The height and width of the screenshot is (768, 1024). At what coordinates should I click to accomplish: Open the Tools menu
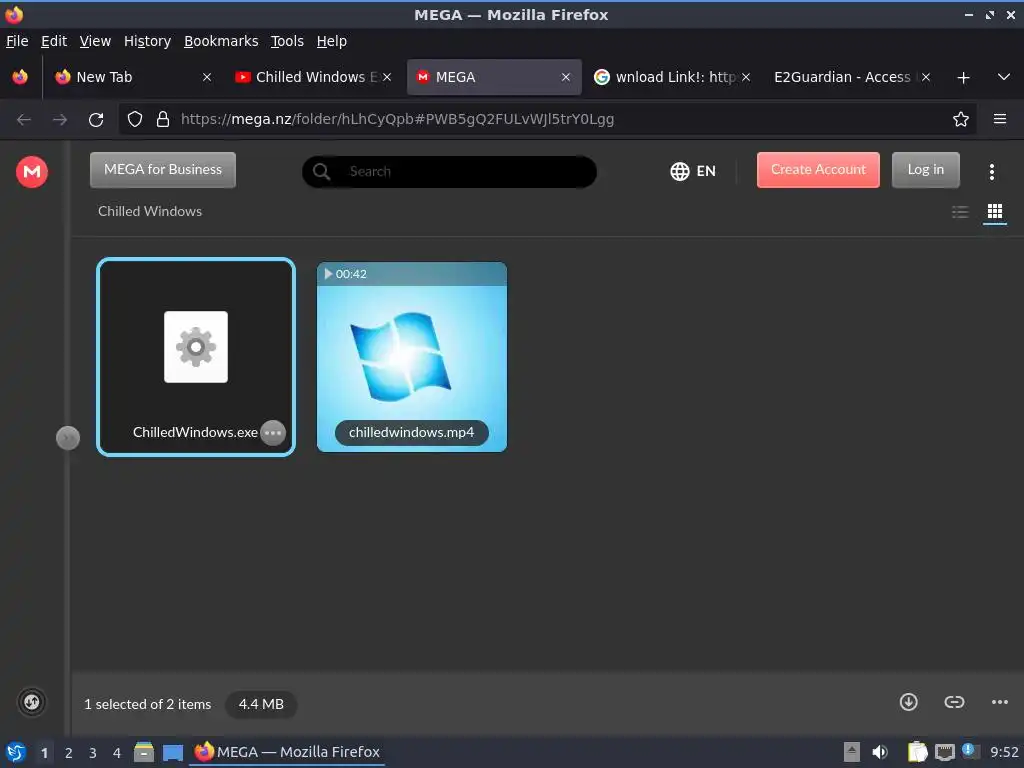click(287, 41)
